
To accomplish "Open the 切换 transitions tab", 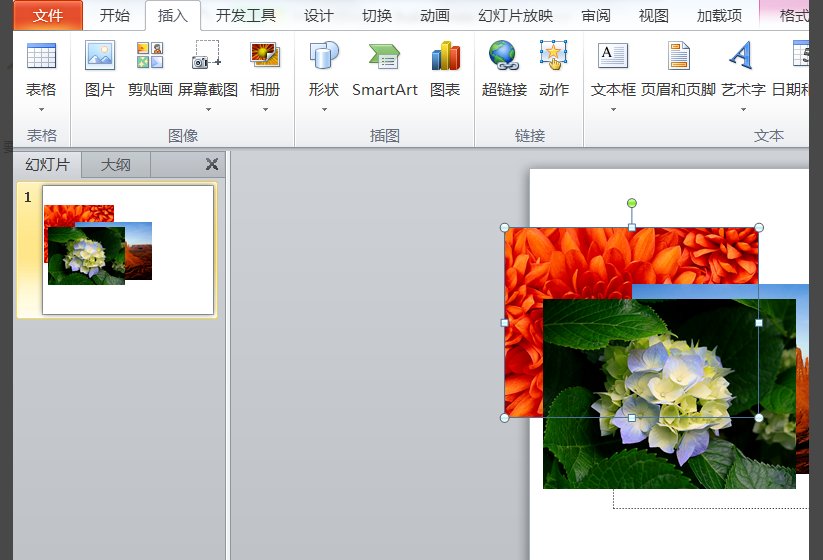I will (x=377, y=16).
